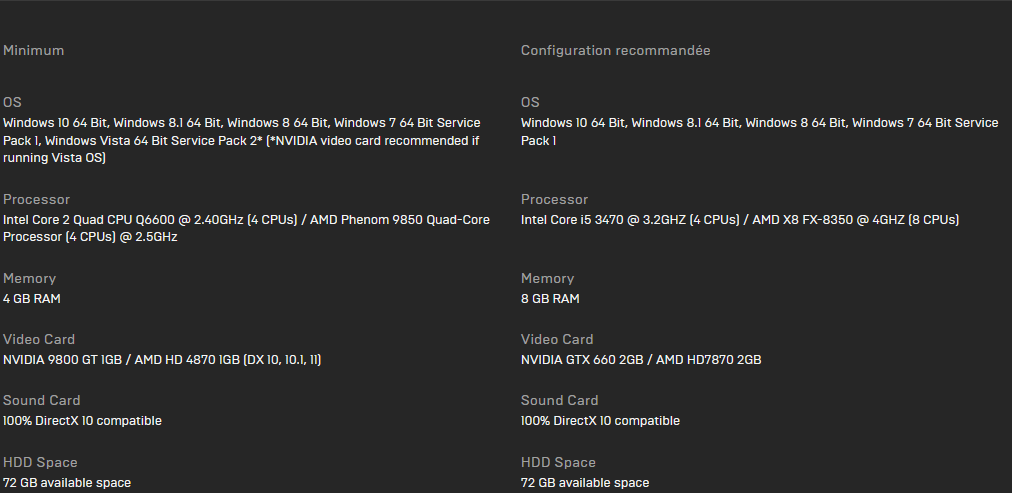The width and height of the screenshot is (1012, 493).
Task: Click the Processor label in recommended column
Action: click(x=554, y=199)
